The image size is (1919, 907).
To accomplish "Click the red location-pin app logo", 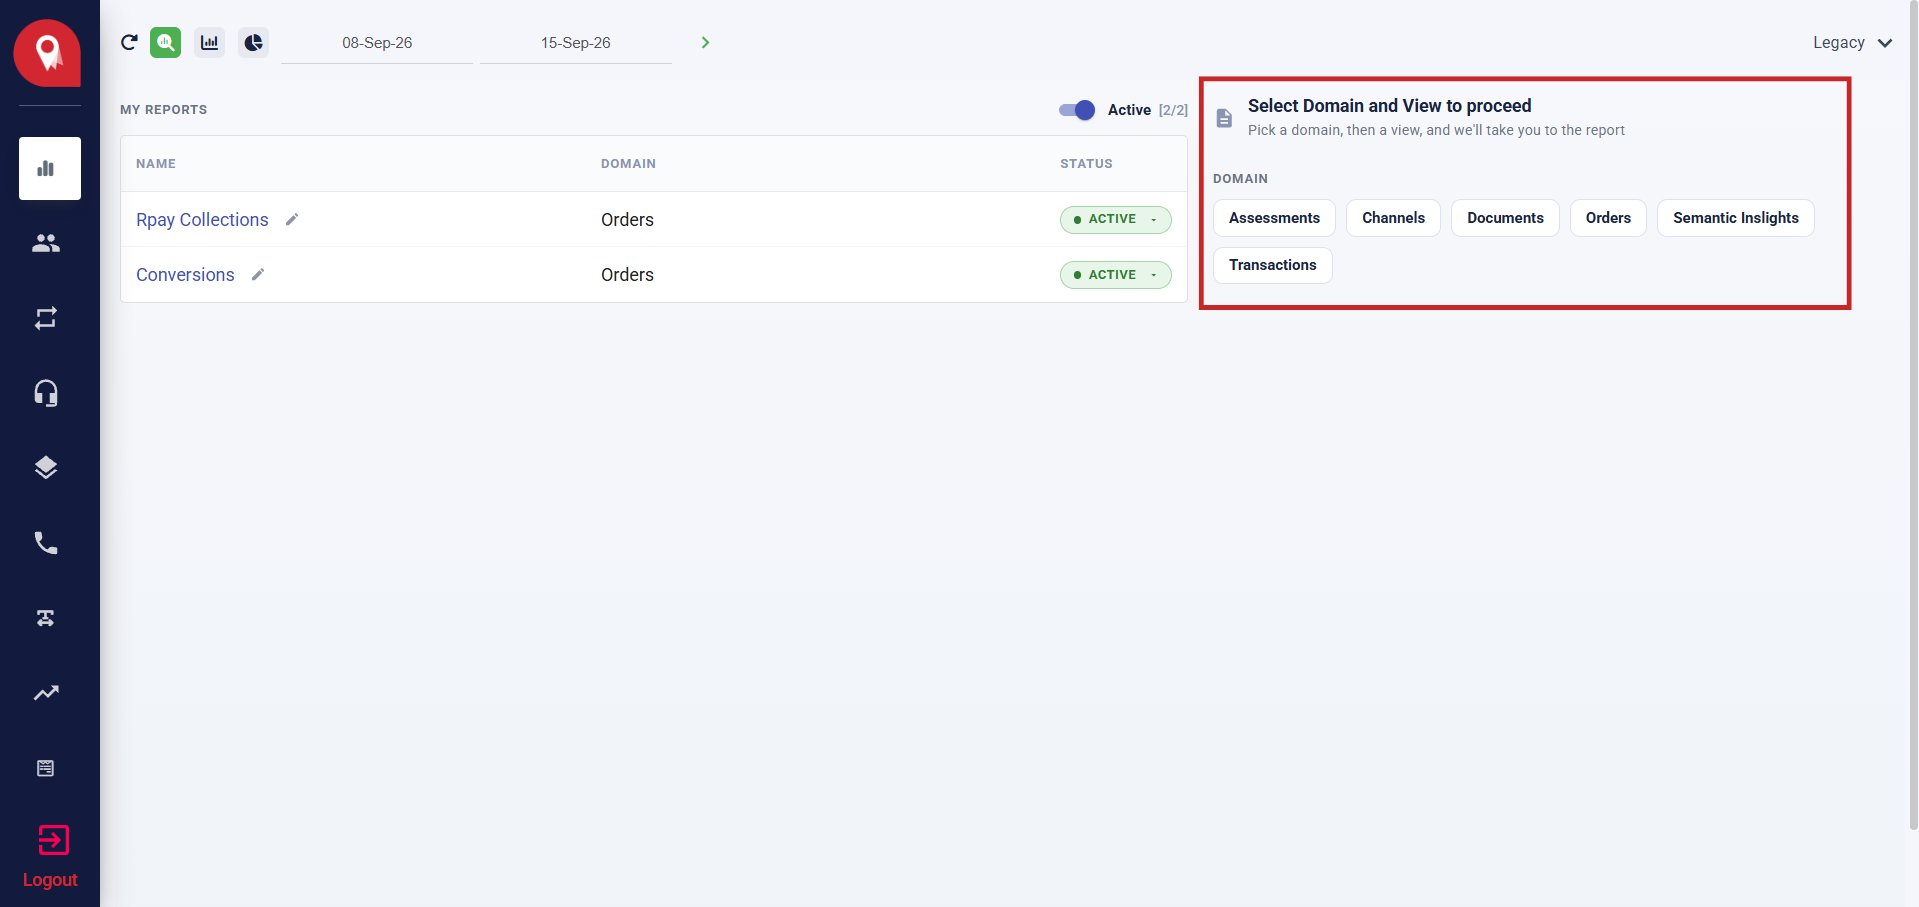I will point(47,53).
